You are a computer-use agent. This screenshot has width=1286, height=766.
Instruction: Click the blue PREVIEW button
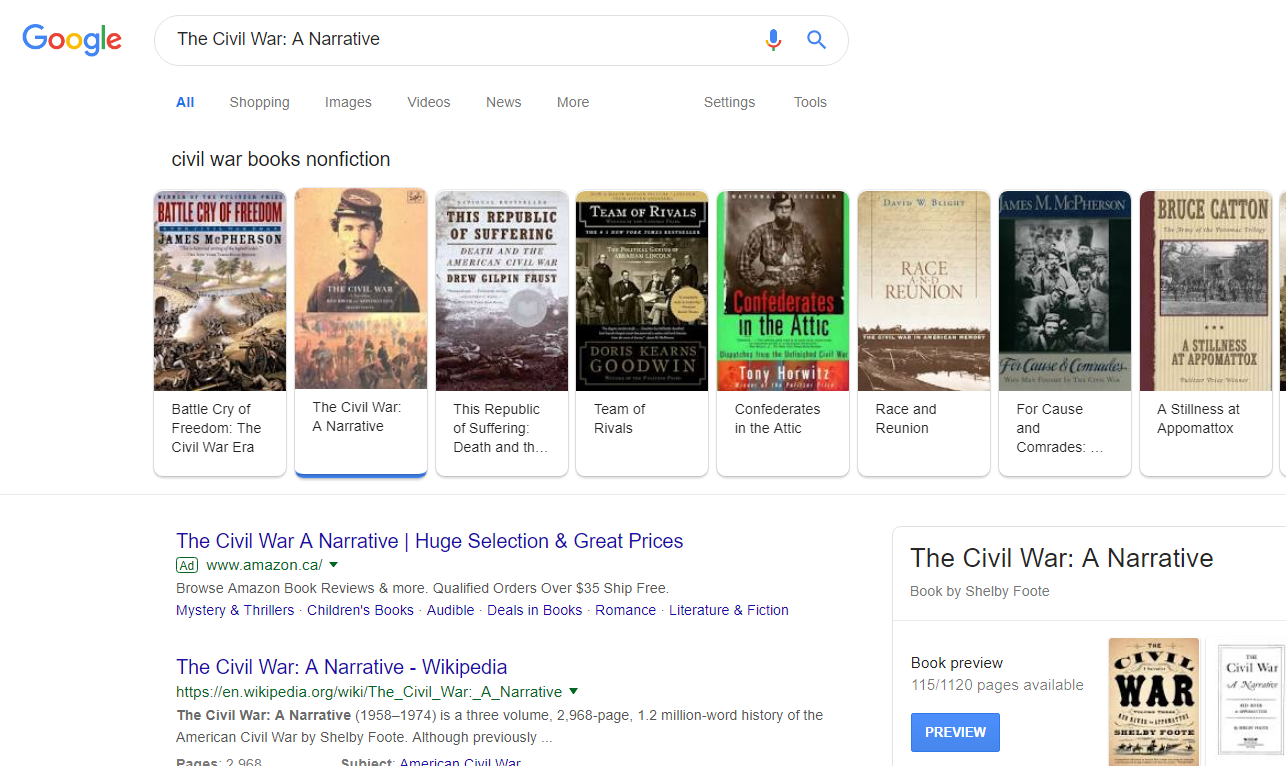click(955, 732)
